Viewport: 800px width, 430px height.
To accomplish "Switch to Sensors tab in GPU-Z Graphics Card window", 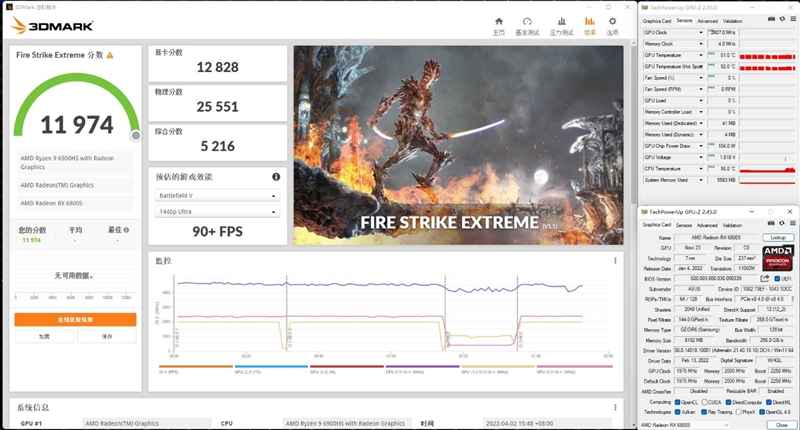I will tap(684, 225).
